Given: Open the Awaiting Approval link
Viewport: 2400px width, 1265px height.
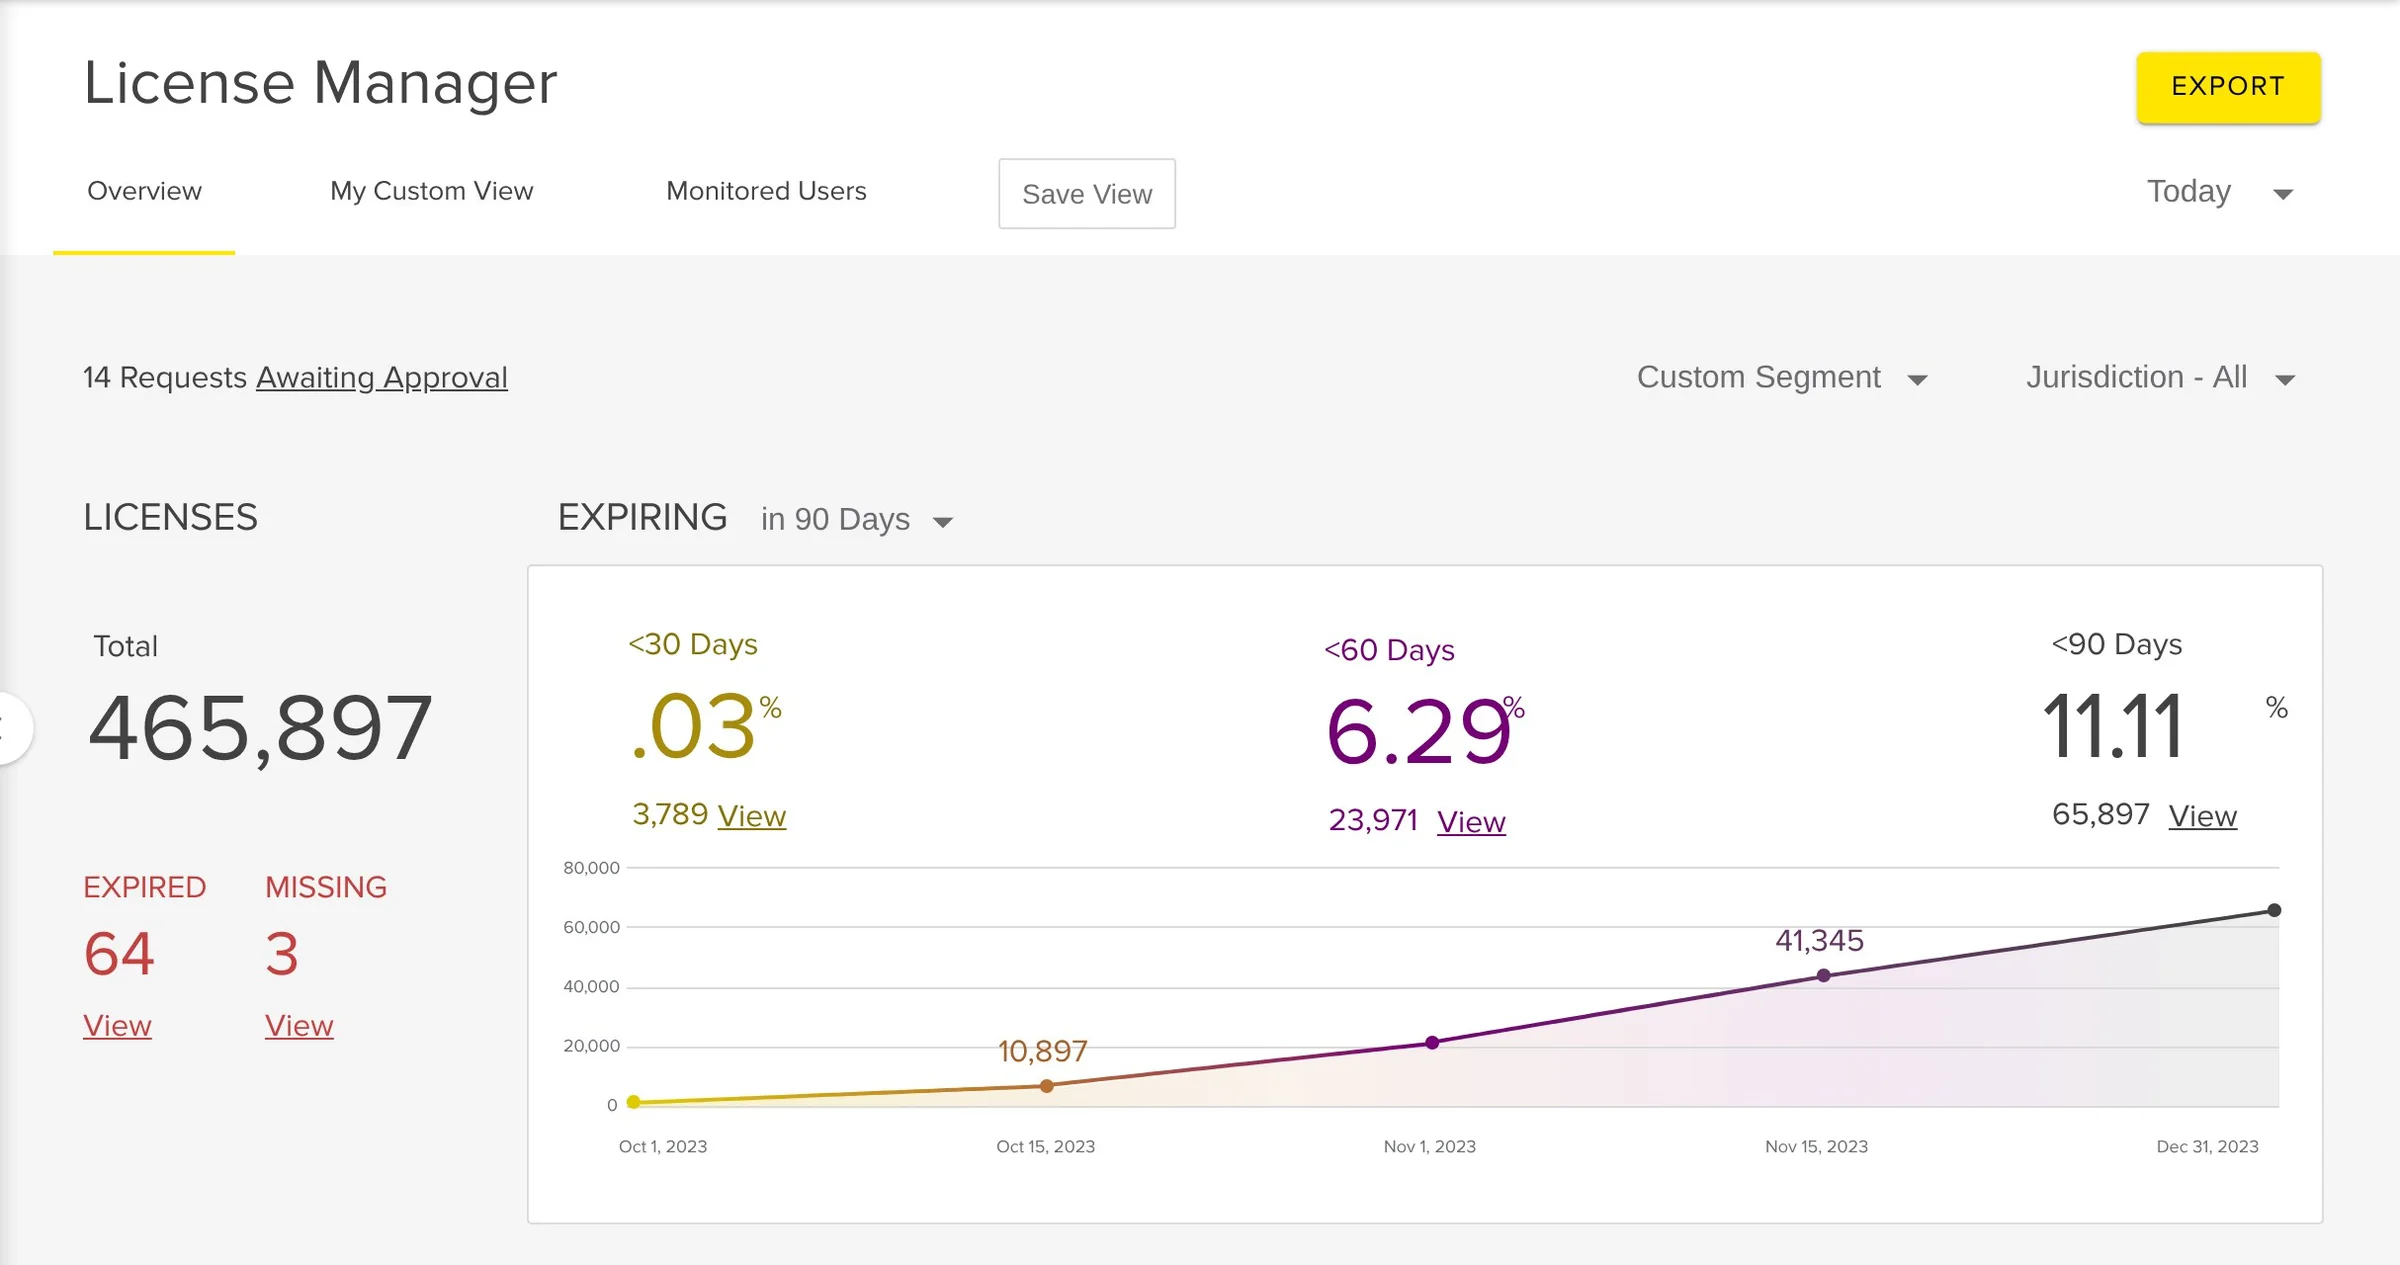Looking at the screenshot, I should (382, 377).
